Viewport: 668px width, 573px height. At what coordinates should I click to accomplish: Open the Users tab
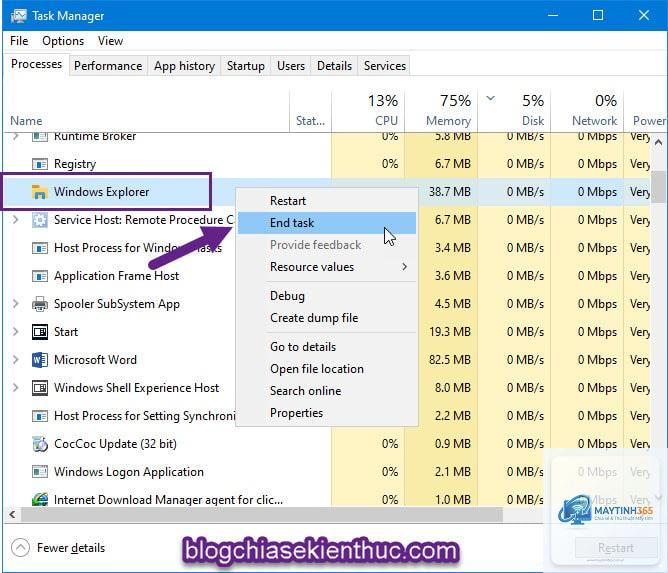(291, 66)
